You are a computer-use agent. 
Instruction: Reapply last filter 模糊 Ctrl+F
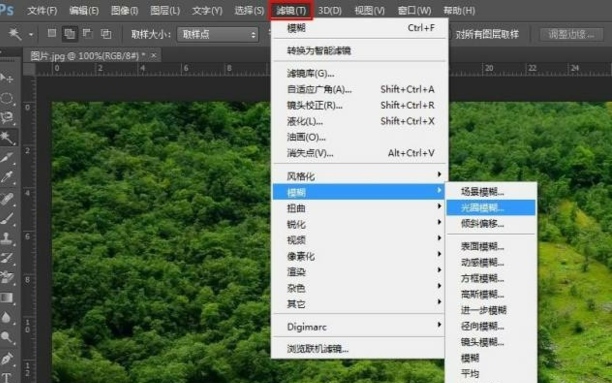tap(359, 28)
